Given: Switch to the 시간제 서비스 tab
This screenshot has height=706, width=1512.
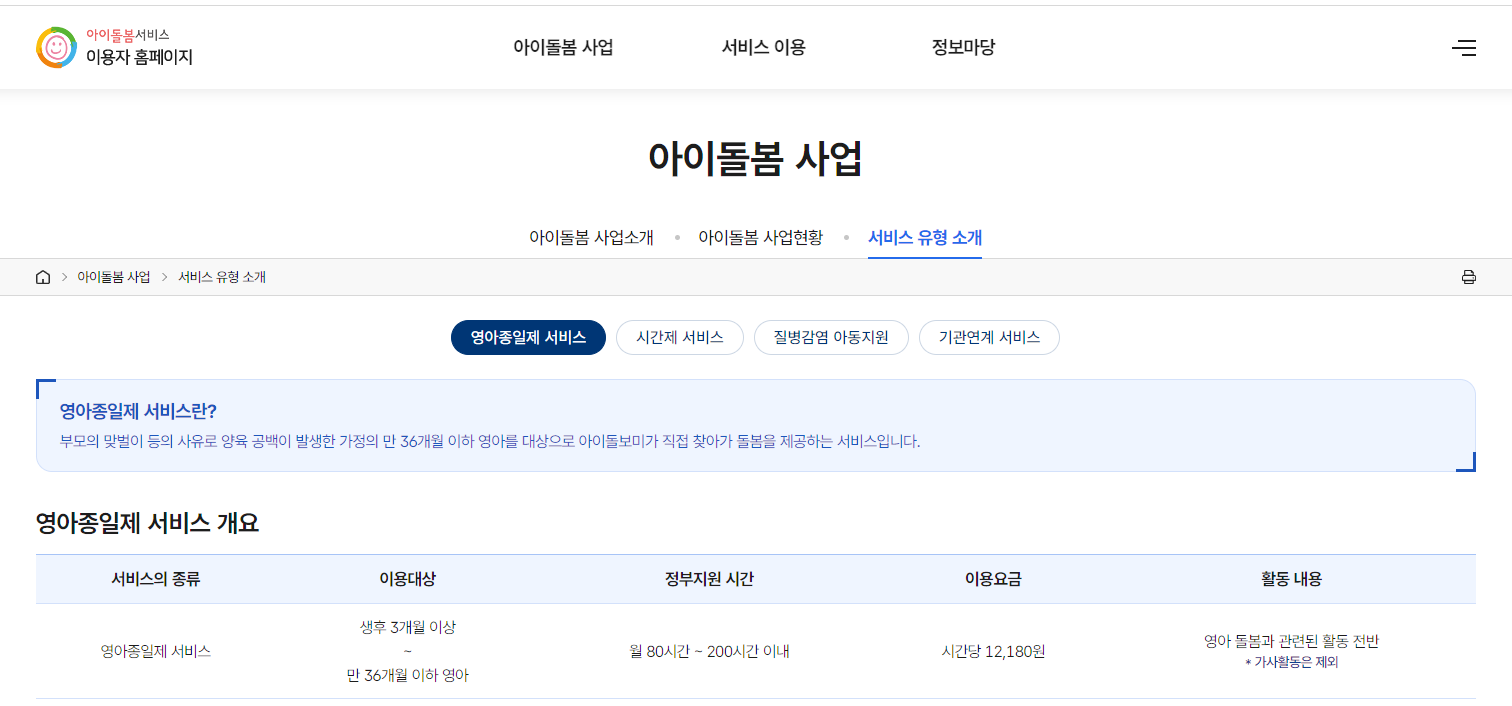Looking at the screenshot, I should click(680, 337).
